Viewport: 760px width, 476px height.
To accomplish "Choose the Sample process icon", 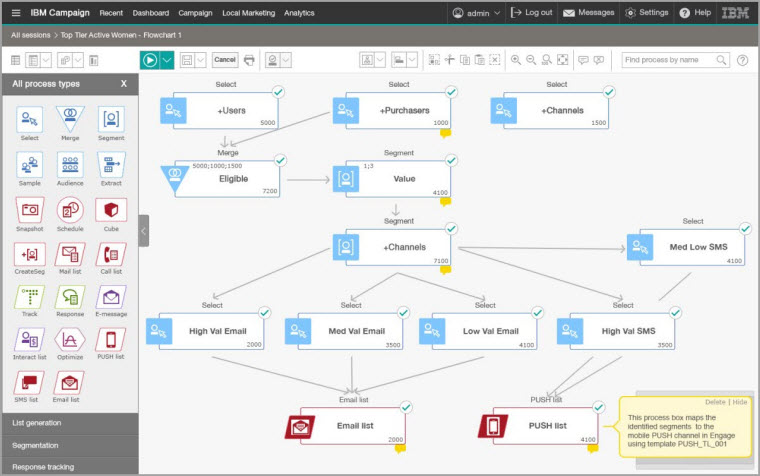I will pos(30,165).
